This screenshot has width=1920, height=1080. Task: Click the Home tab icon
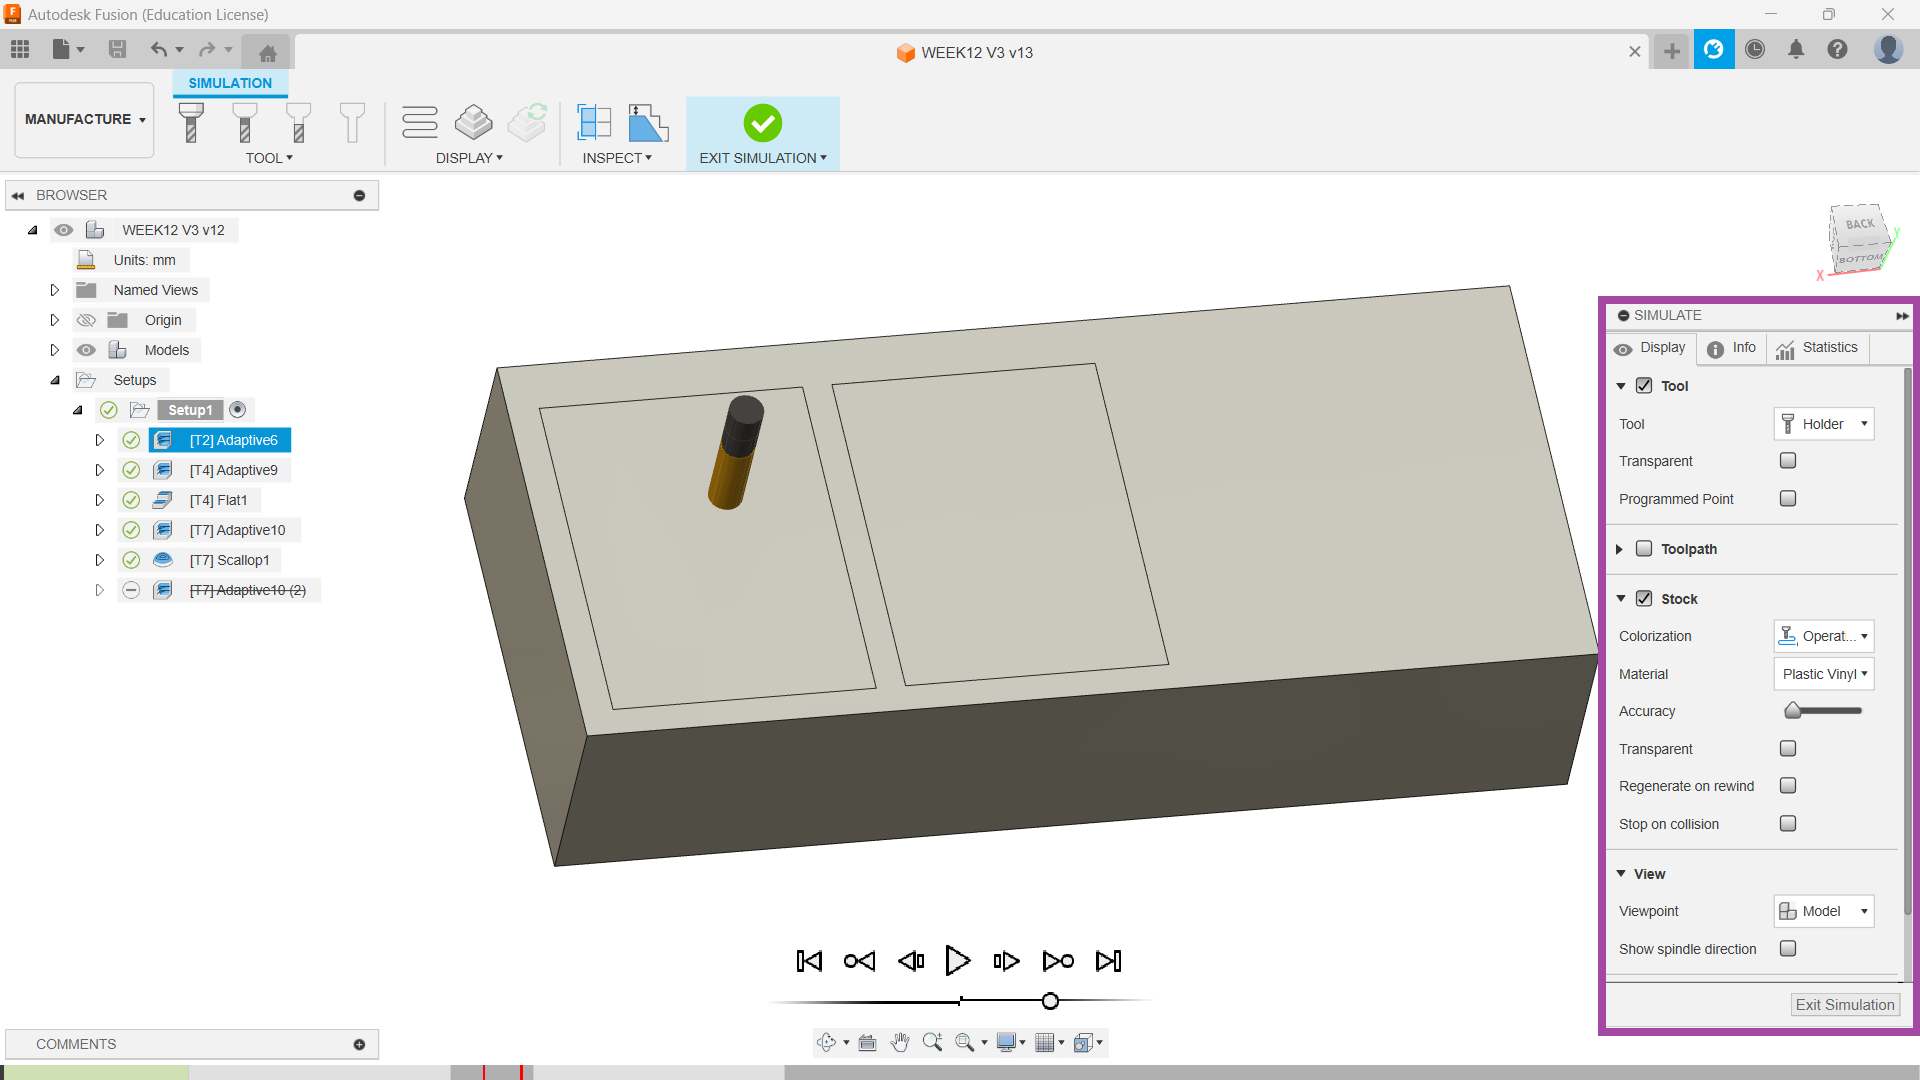[267, 53]
